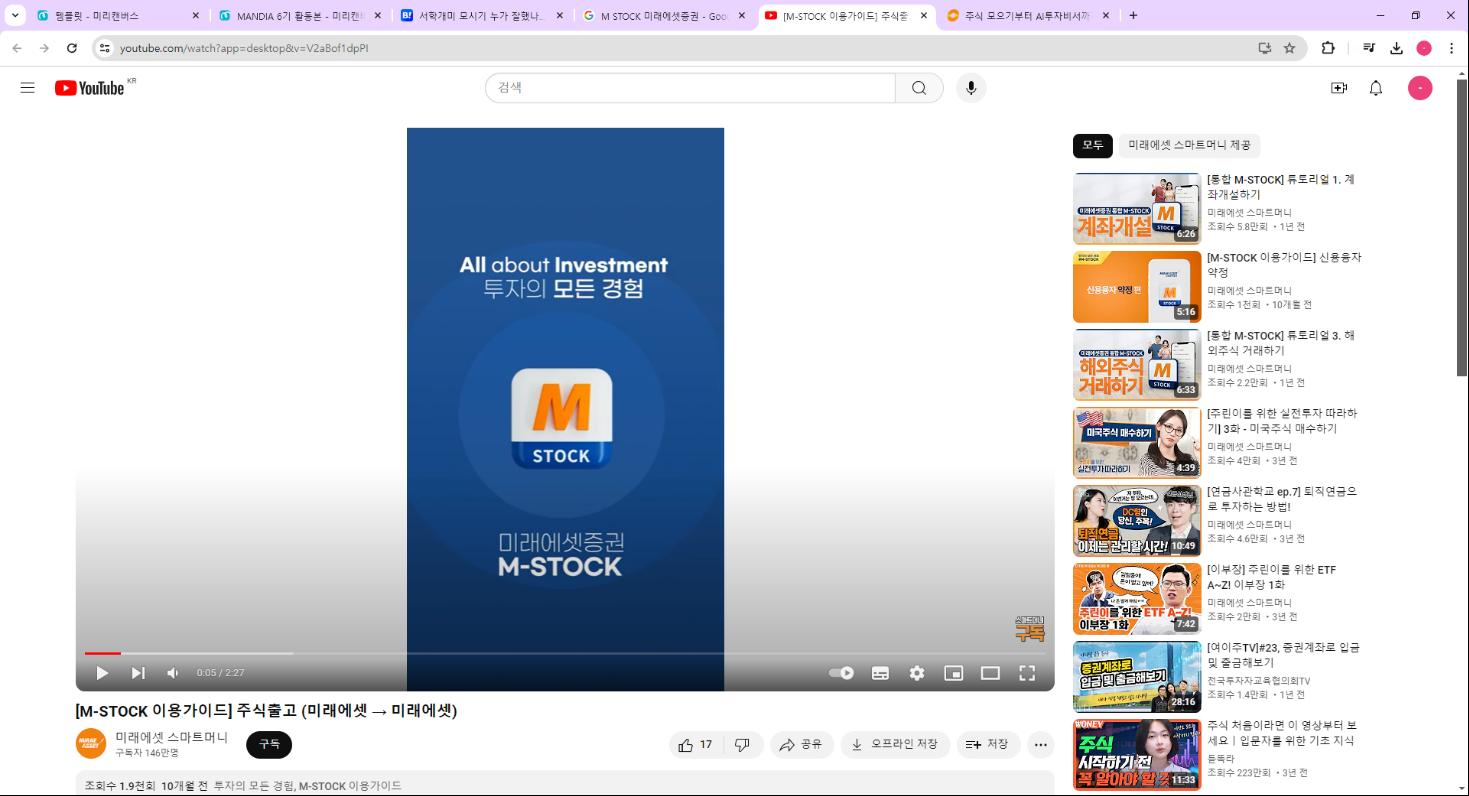Open the 주식 처음이라면 video thumbnail
Screen dimensions: 1469x796
[1137, 755]
